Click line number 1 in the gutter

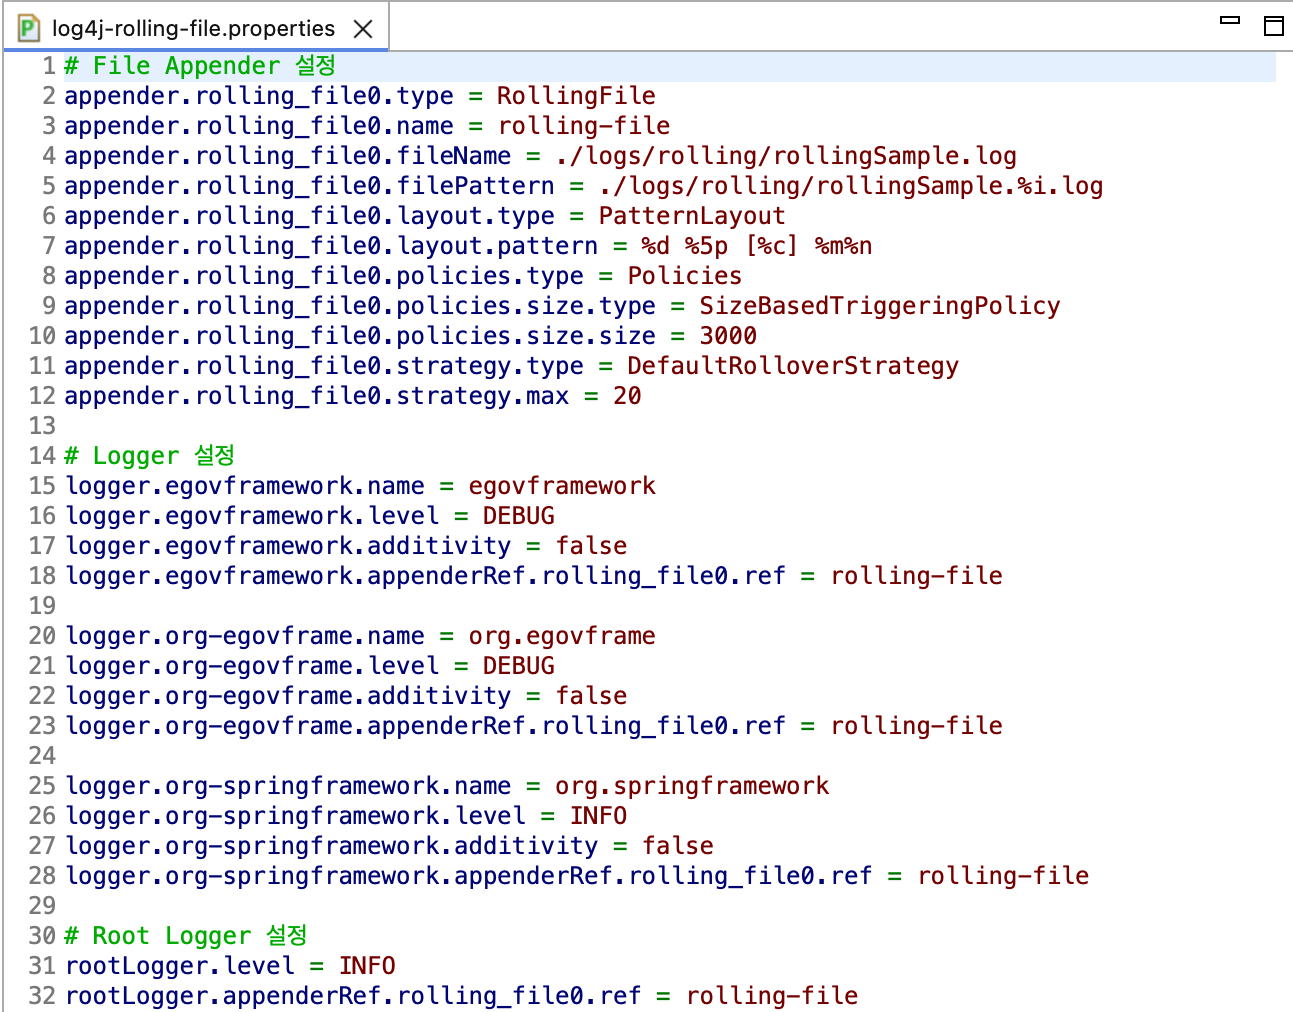[48, 66]
